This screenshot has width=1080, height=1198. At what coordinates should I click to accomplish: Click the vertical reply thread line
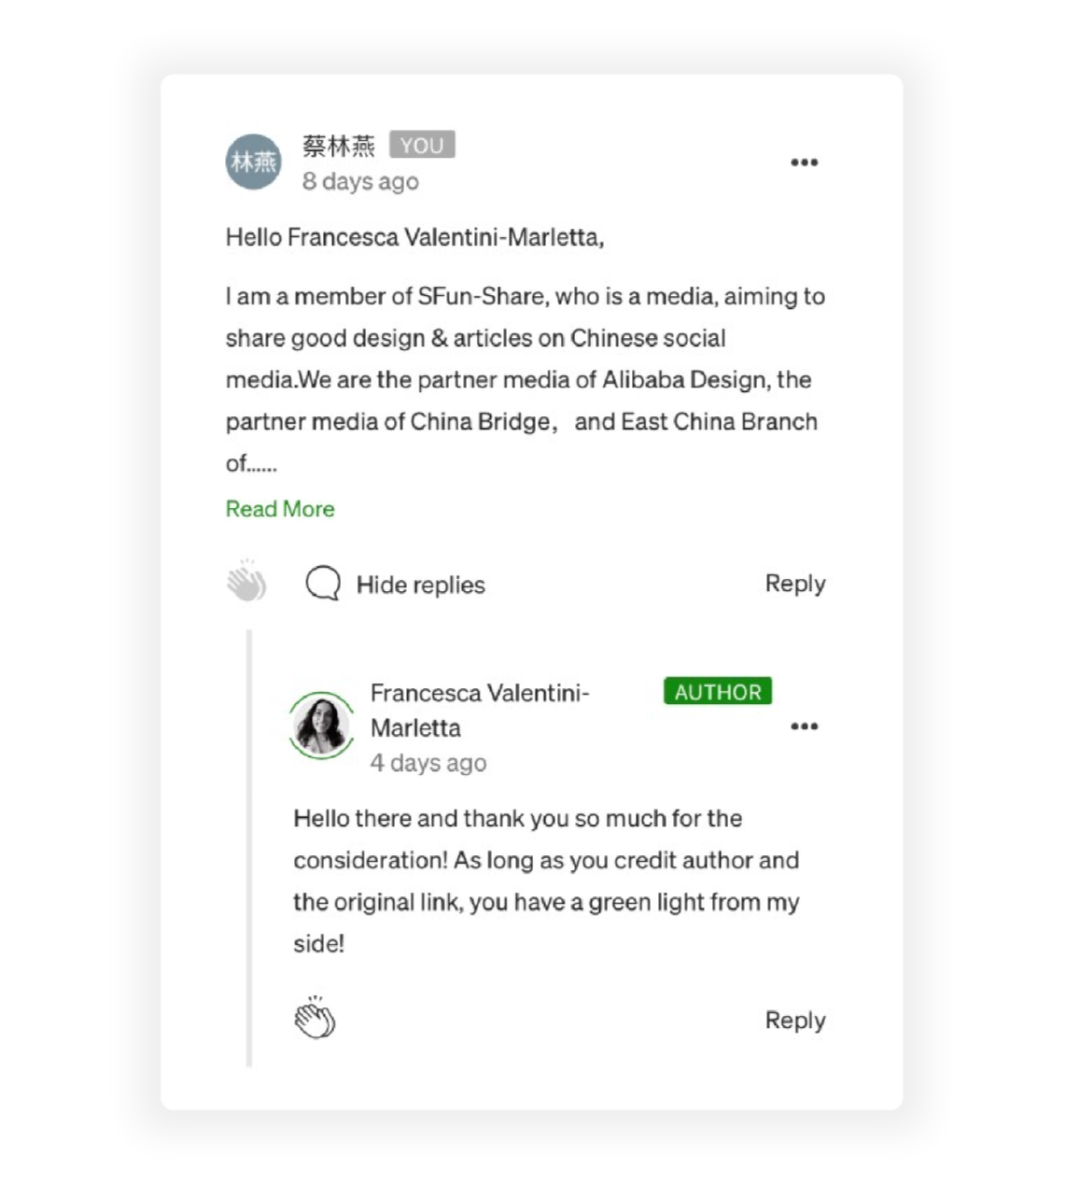click(x=249, y=848)
